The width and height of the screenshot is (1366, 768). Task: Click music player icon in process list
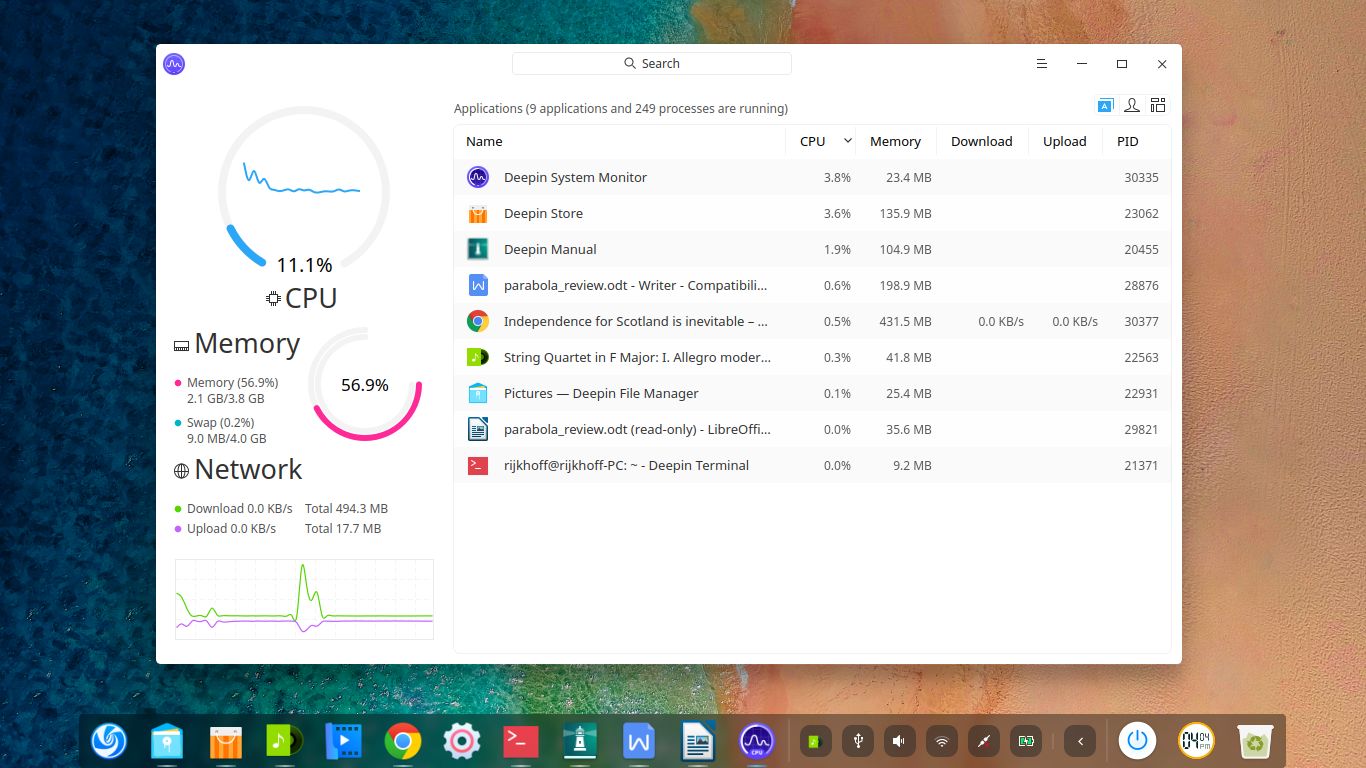click(478, 357)
